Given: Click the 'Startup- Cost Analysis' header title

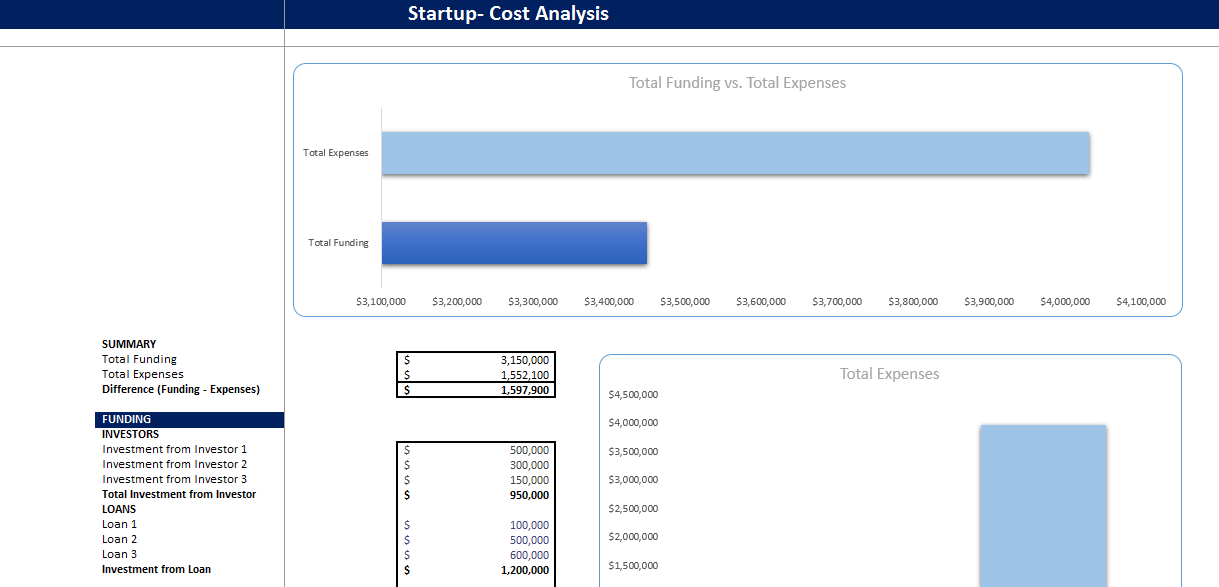Looking at the screenshot, I should point(509,13).
